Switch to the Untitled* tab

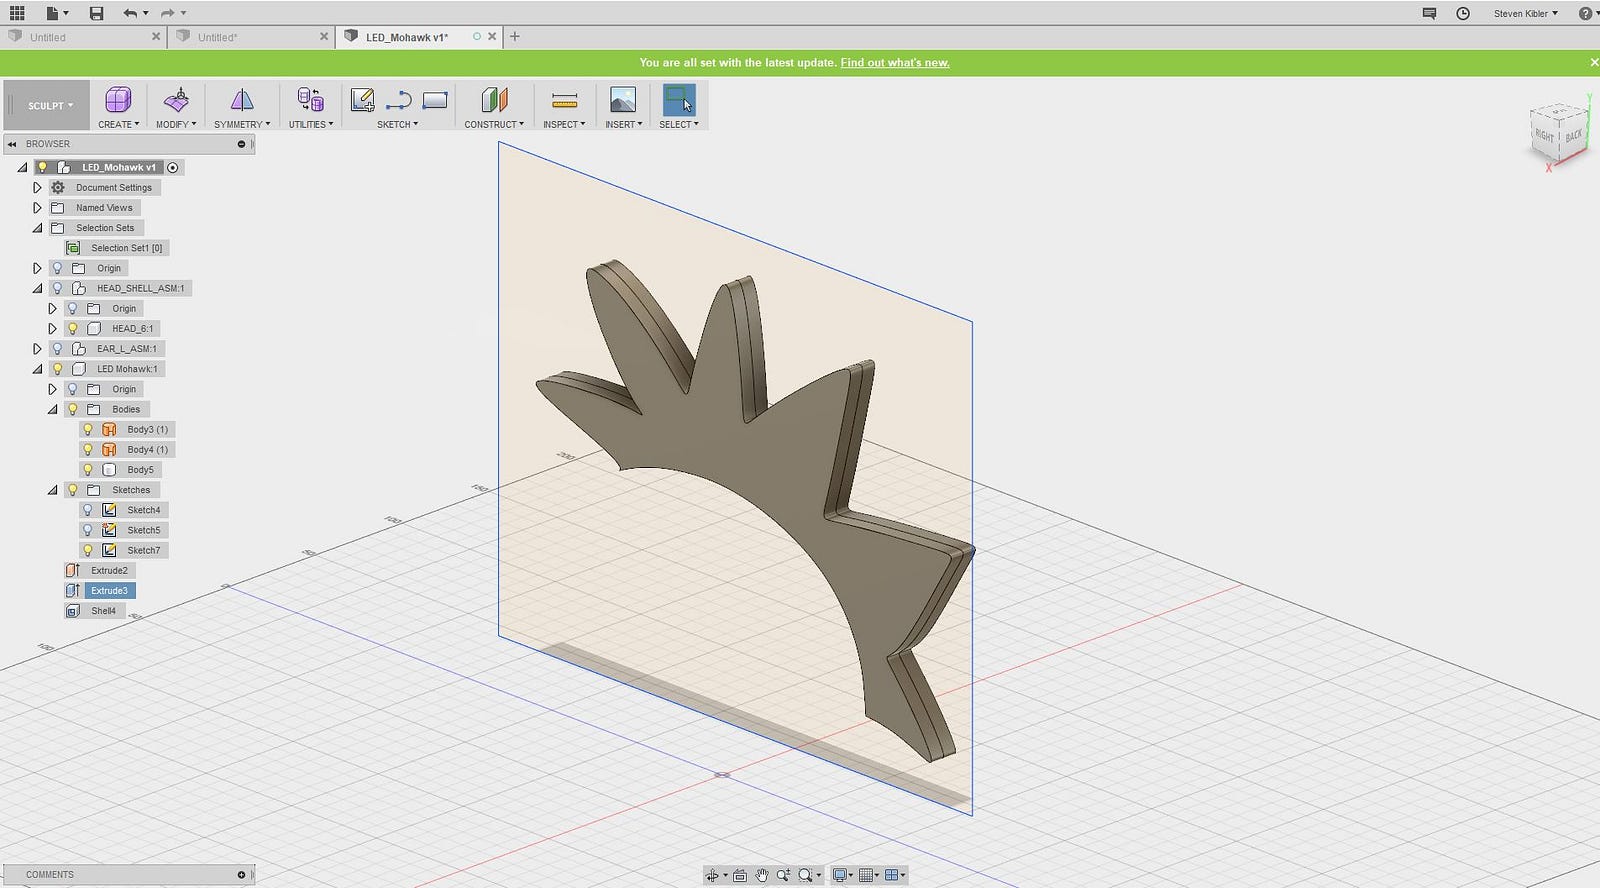(251, 37)
